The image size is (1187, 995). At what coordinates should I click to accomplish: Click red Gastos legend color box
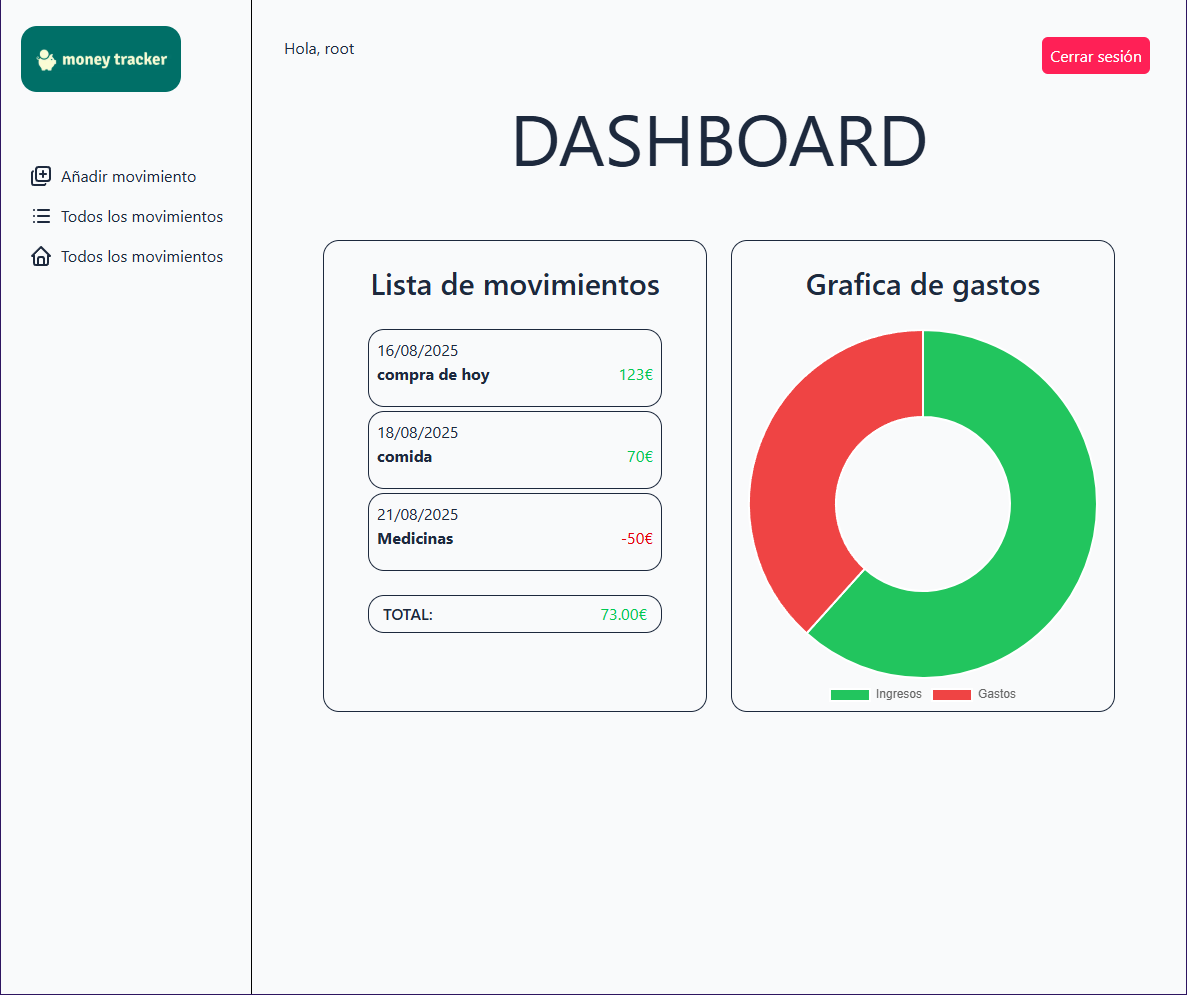tap(951, 695)
